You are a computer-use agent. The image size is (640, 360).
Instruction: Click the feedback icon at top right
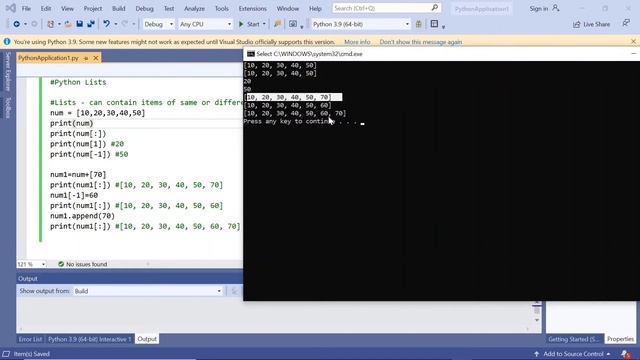(626, 24)
